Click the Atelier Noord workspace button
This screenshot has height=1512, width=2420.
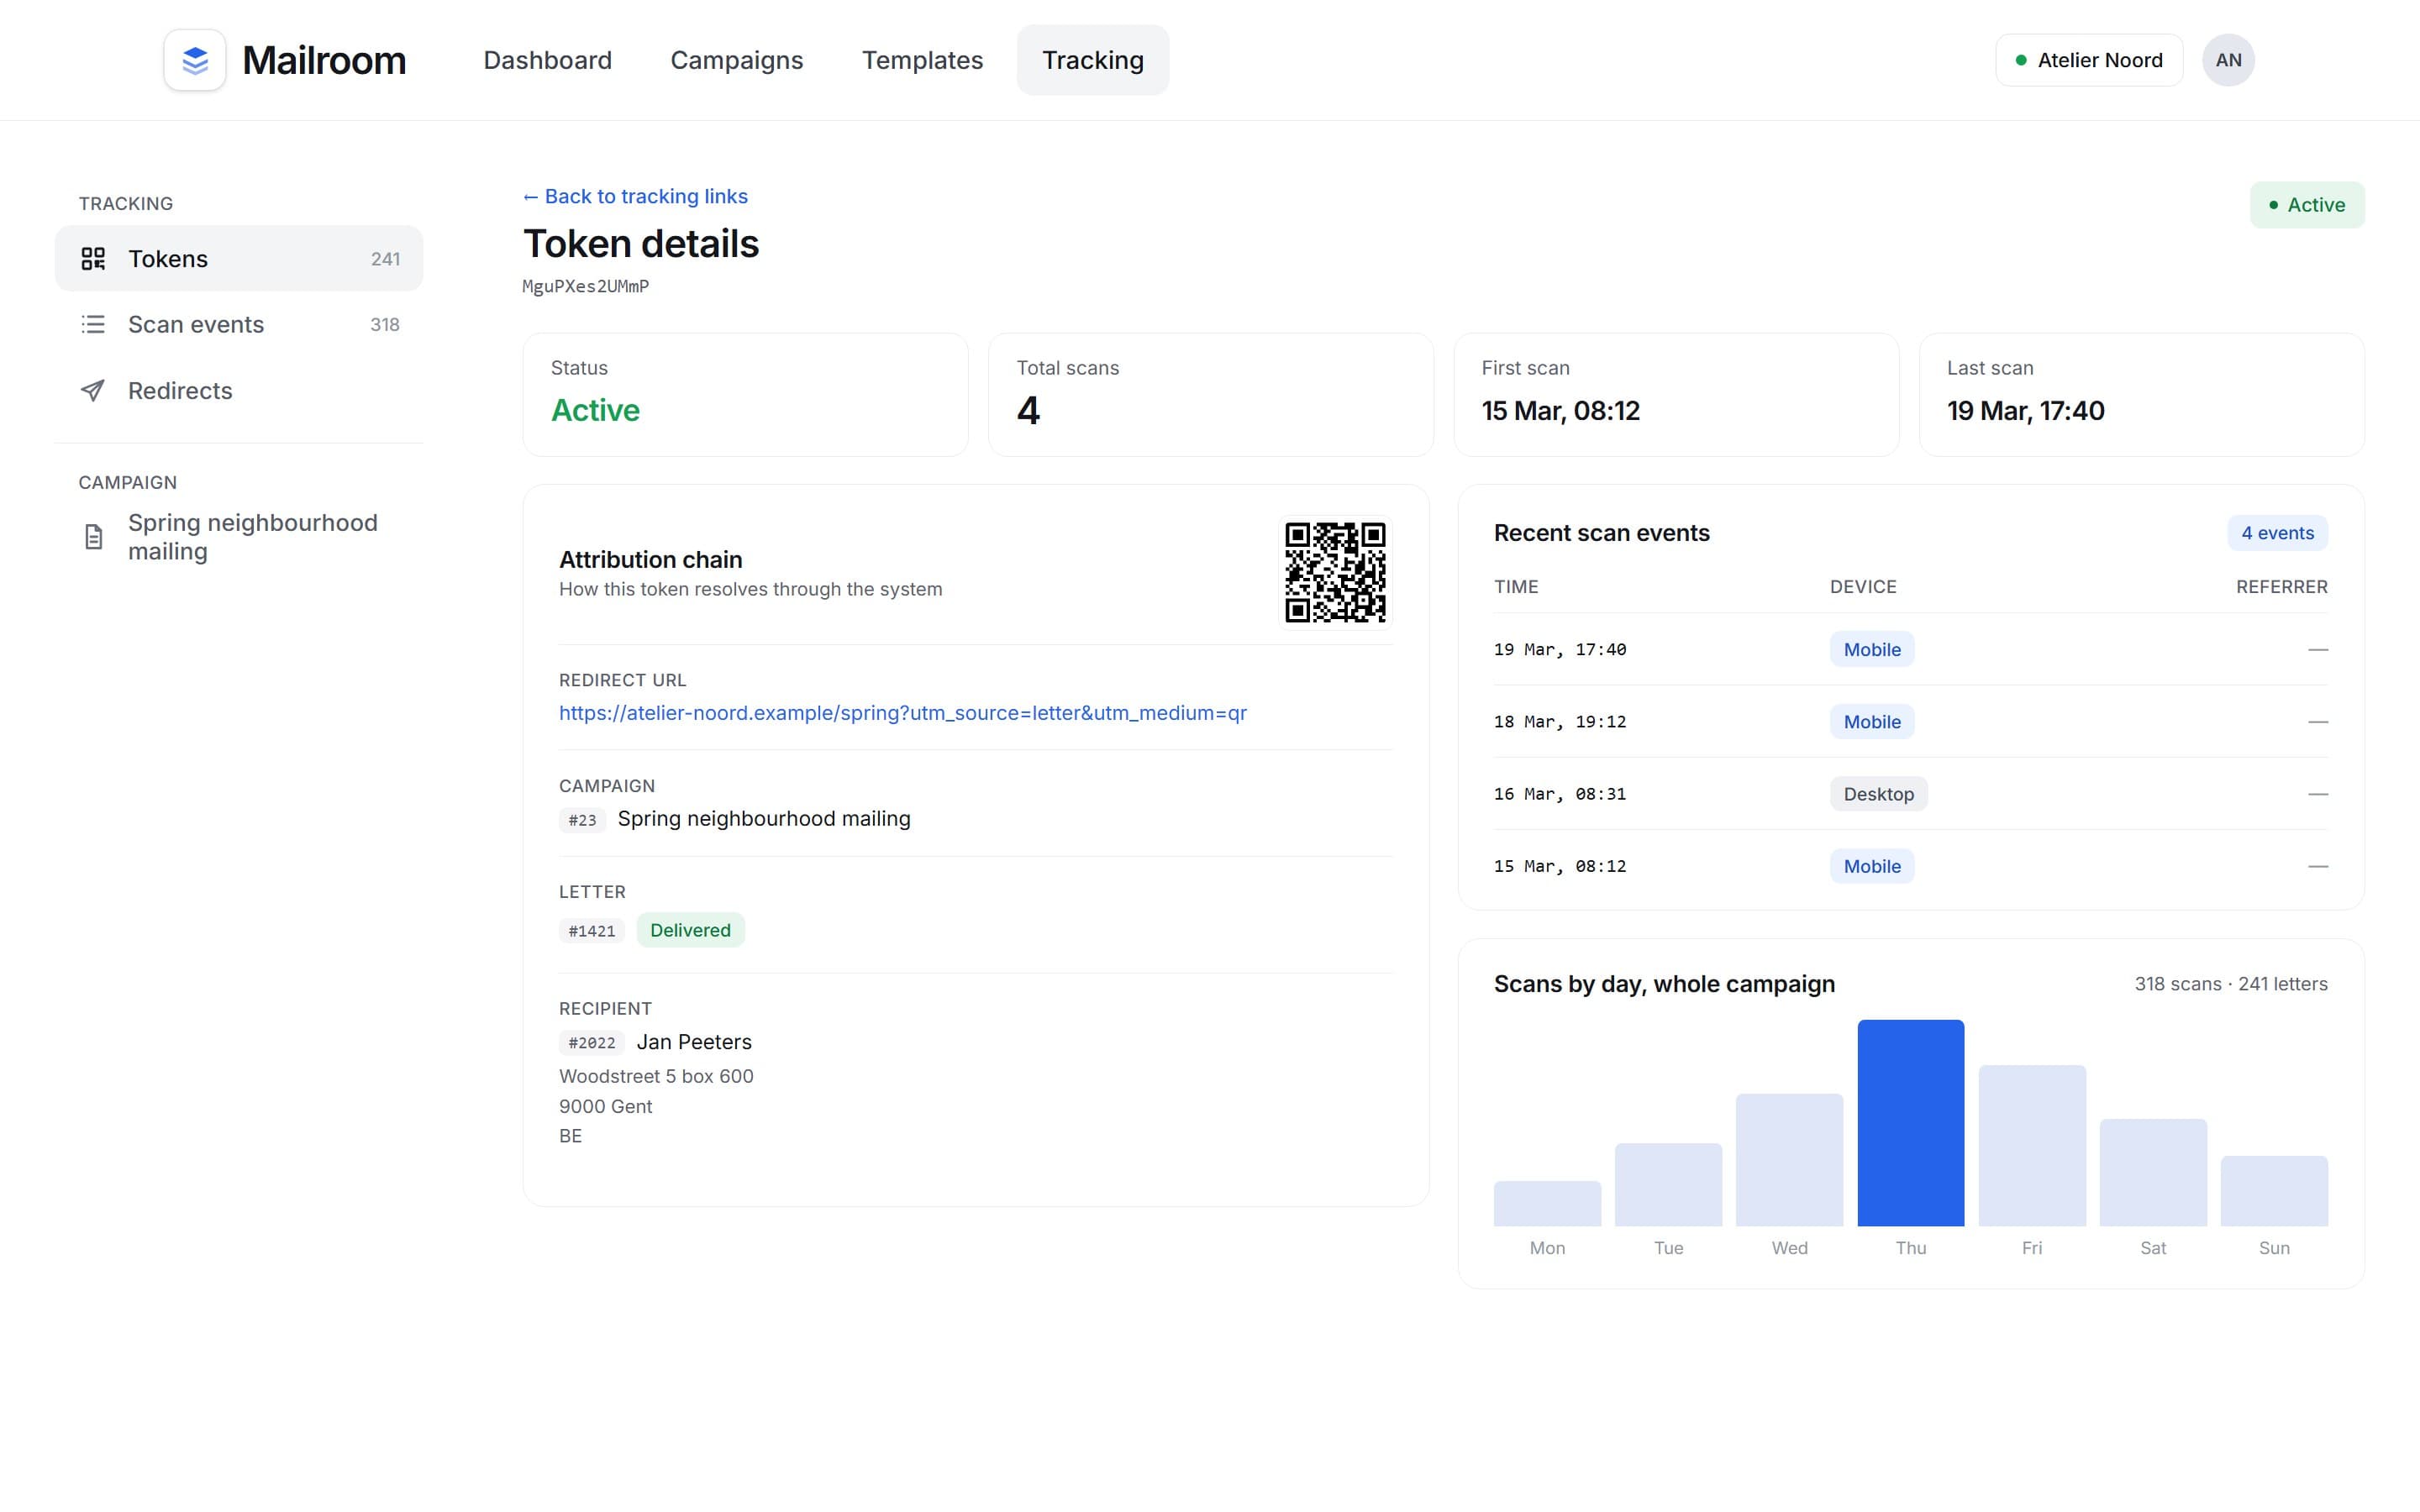pos(2089,60)
